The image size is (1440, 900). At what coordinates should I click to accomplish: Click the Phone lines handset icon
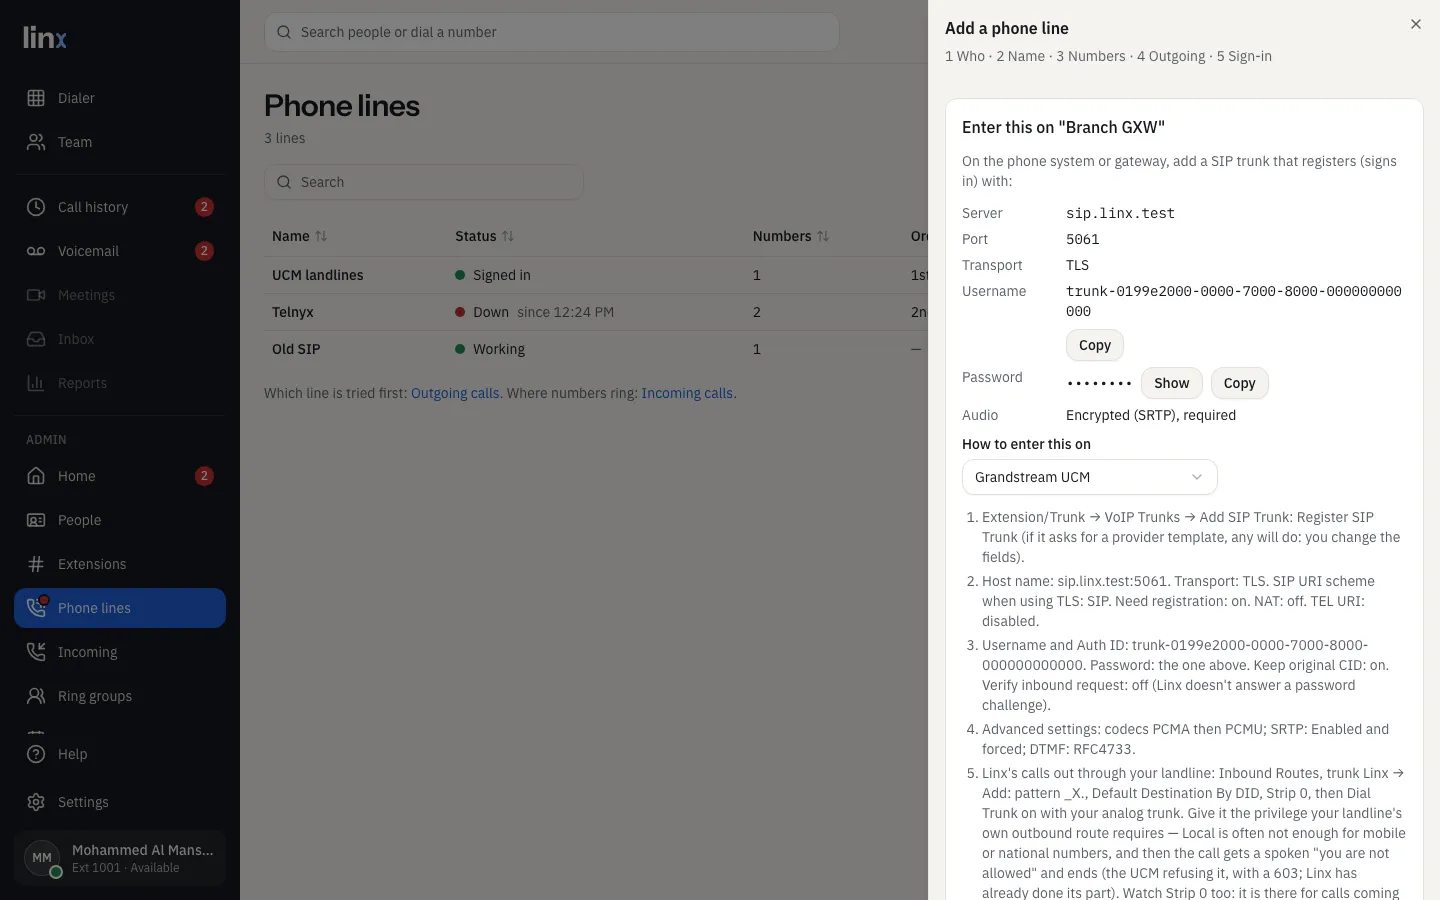pos(36,608)
